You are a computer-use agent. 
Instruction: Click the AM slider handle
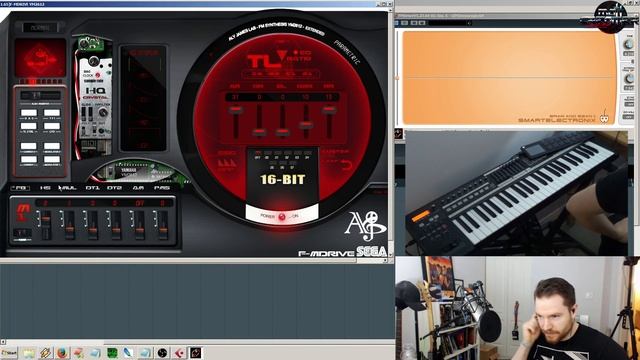[140, 231]
